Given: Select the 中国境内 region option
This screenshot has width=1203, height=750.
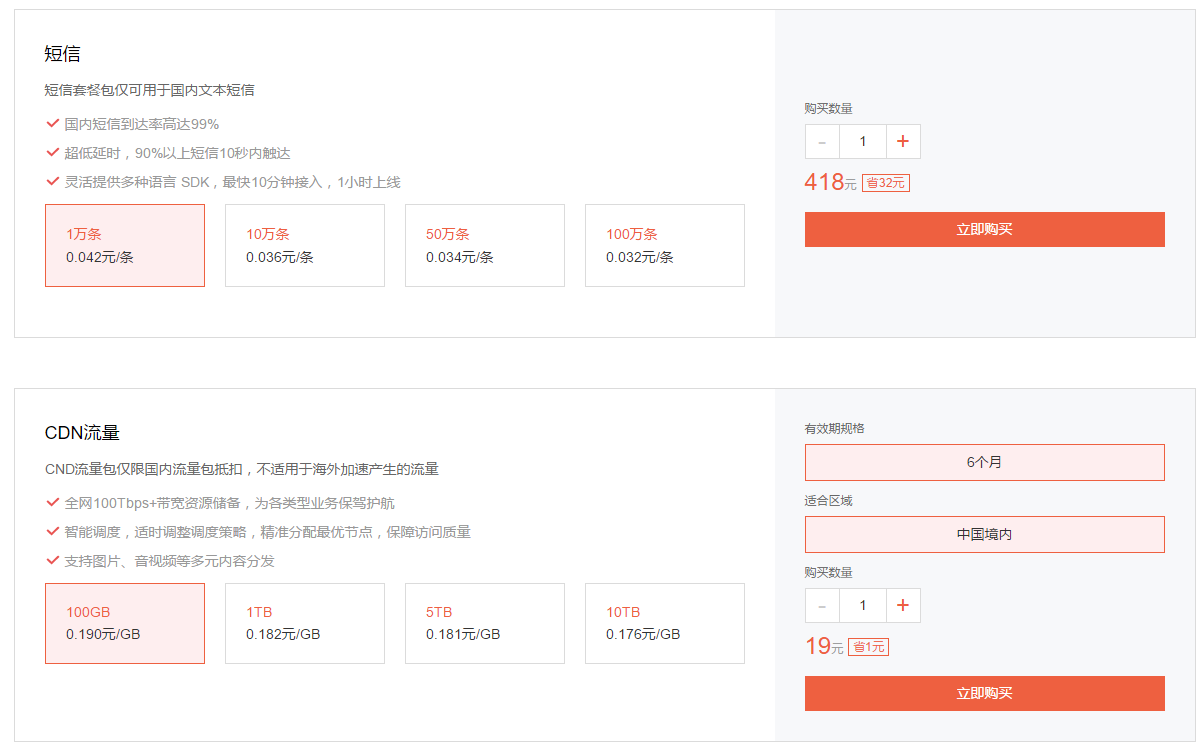Looking at the screenshot, I should tap(984, 534).
